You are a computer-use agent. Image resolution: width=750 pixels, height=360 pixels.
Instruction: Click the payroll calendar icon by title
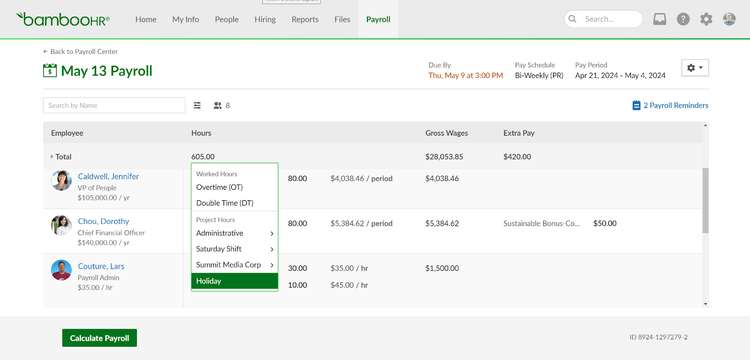pyautogui.click(x=50, y=71)
